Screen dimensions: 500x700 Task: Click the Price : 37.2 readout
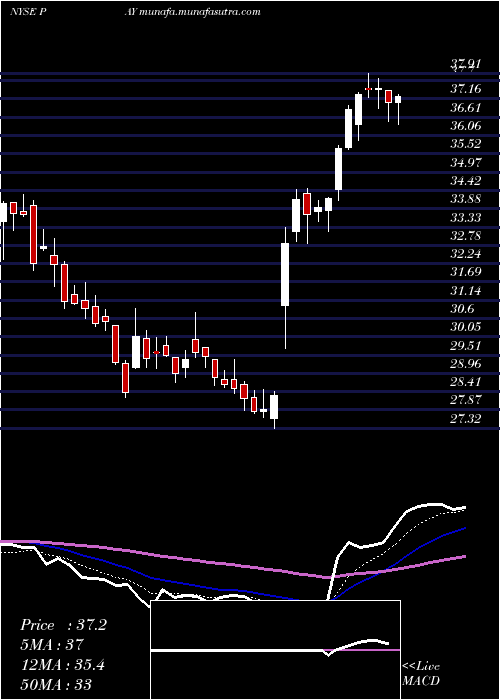[63, 625]
